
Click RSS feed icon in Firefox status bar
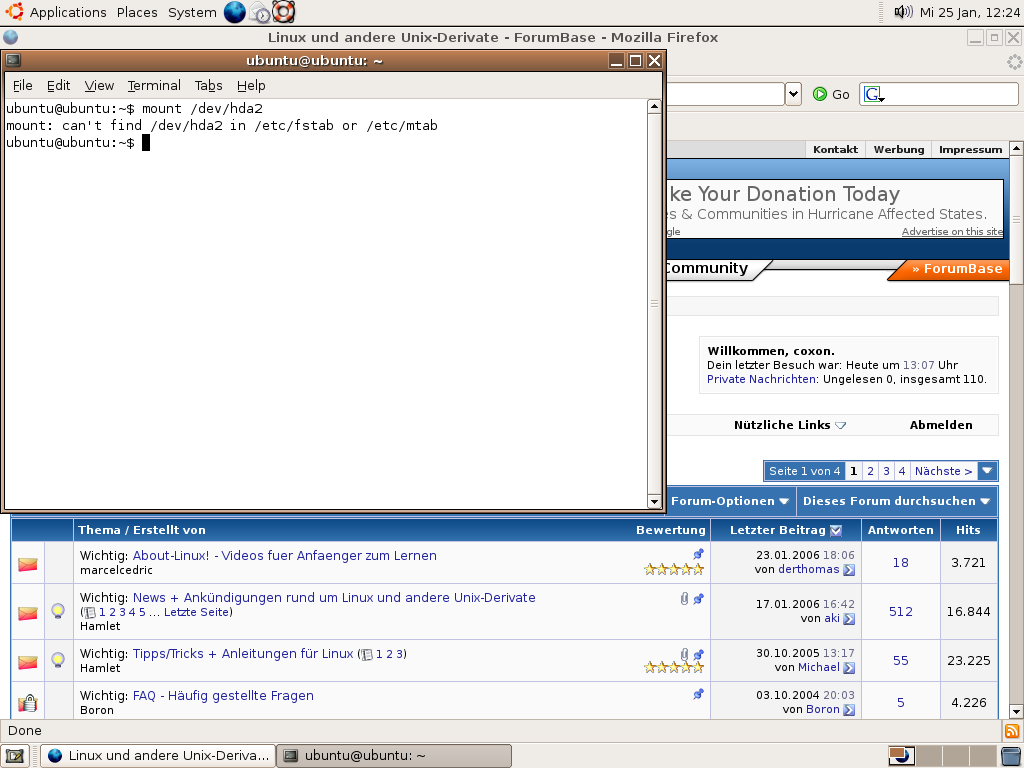click(1012, 731)
